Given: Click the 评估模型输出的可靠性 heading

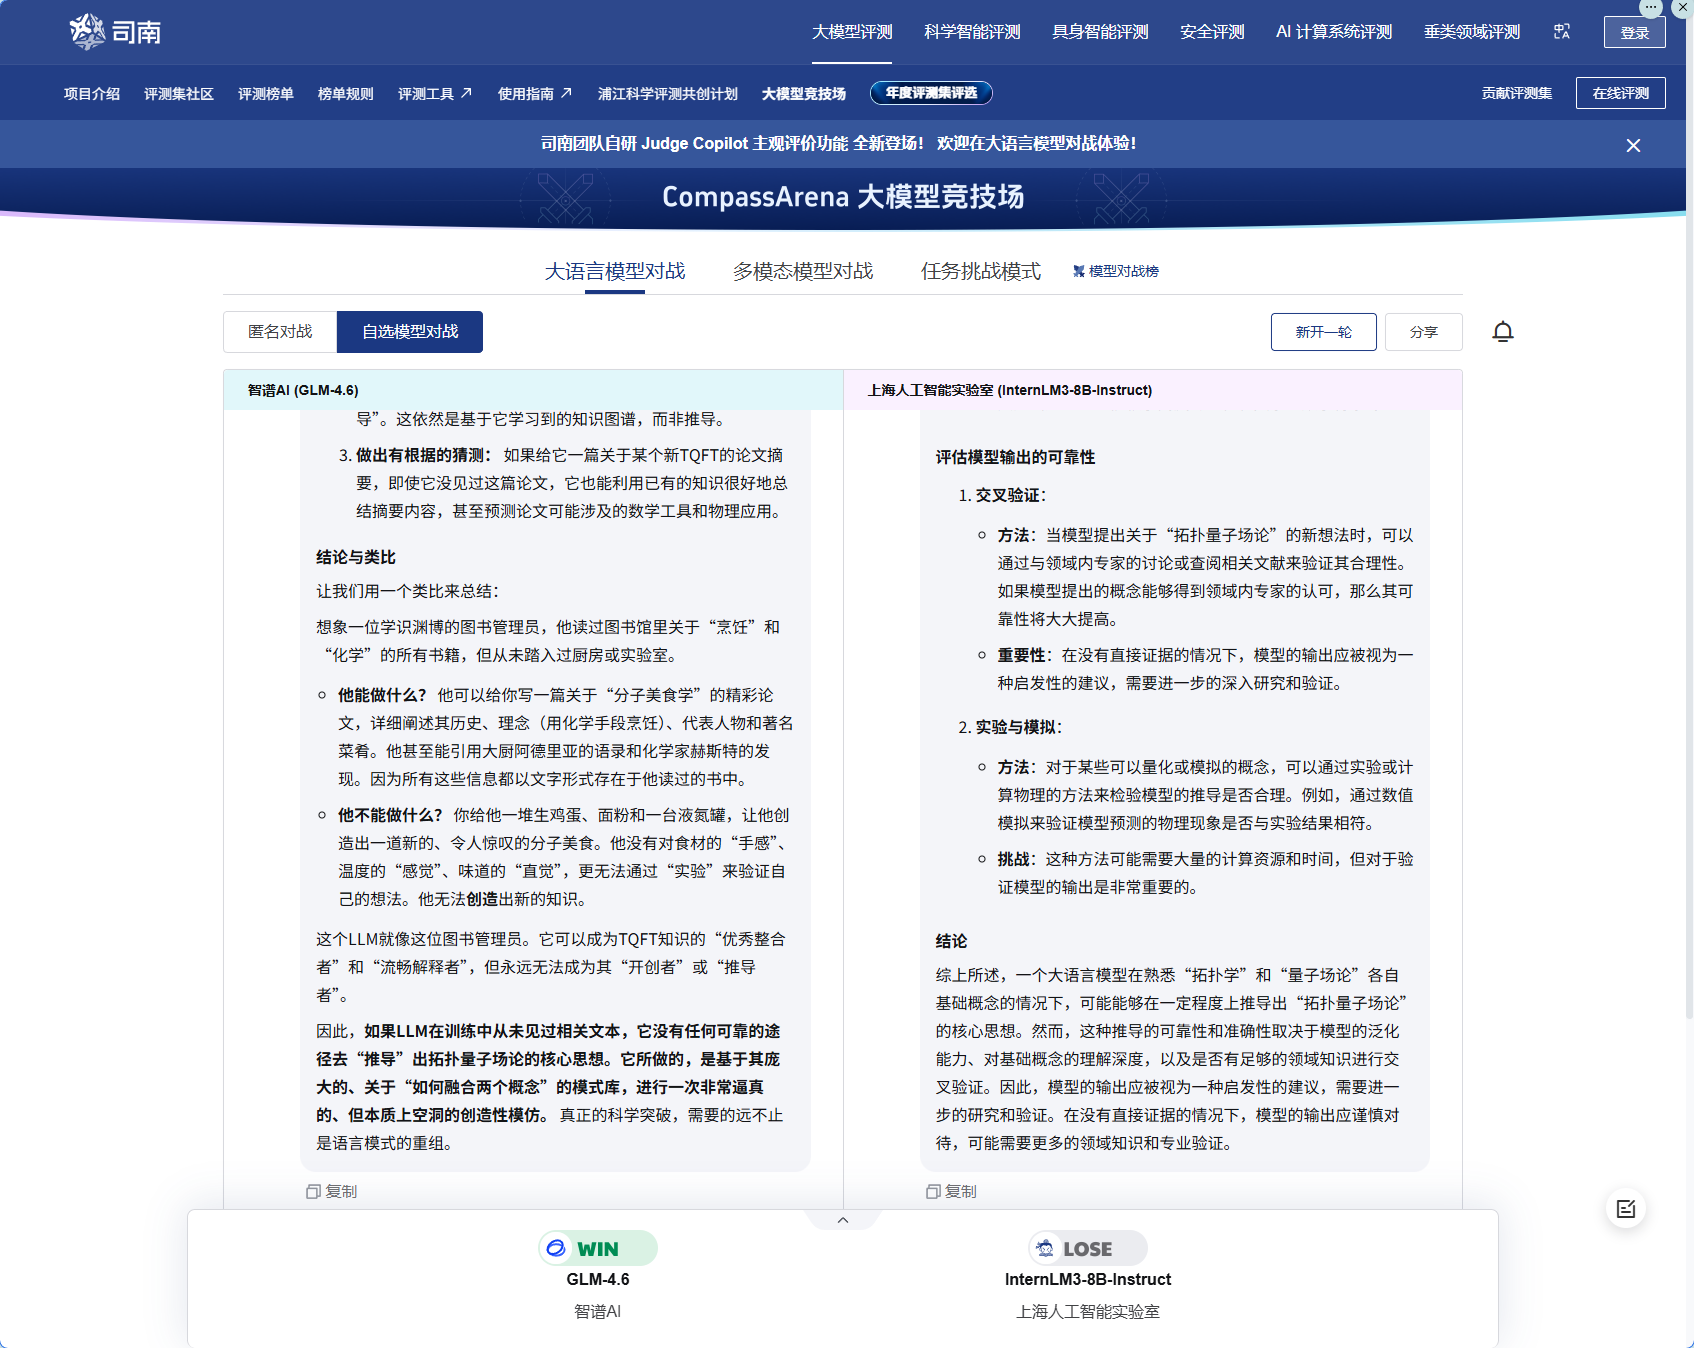Looking at the screenshot, I should [1015, 457].
